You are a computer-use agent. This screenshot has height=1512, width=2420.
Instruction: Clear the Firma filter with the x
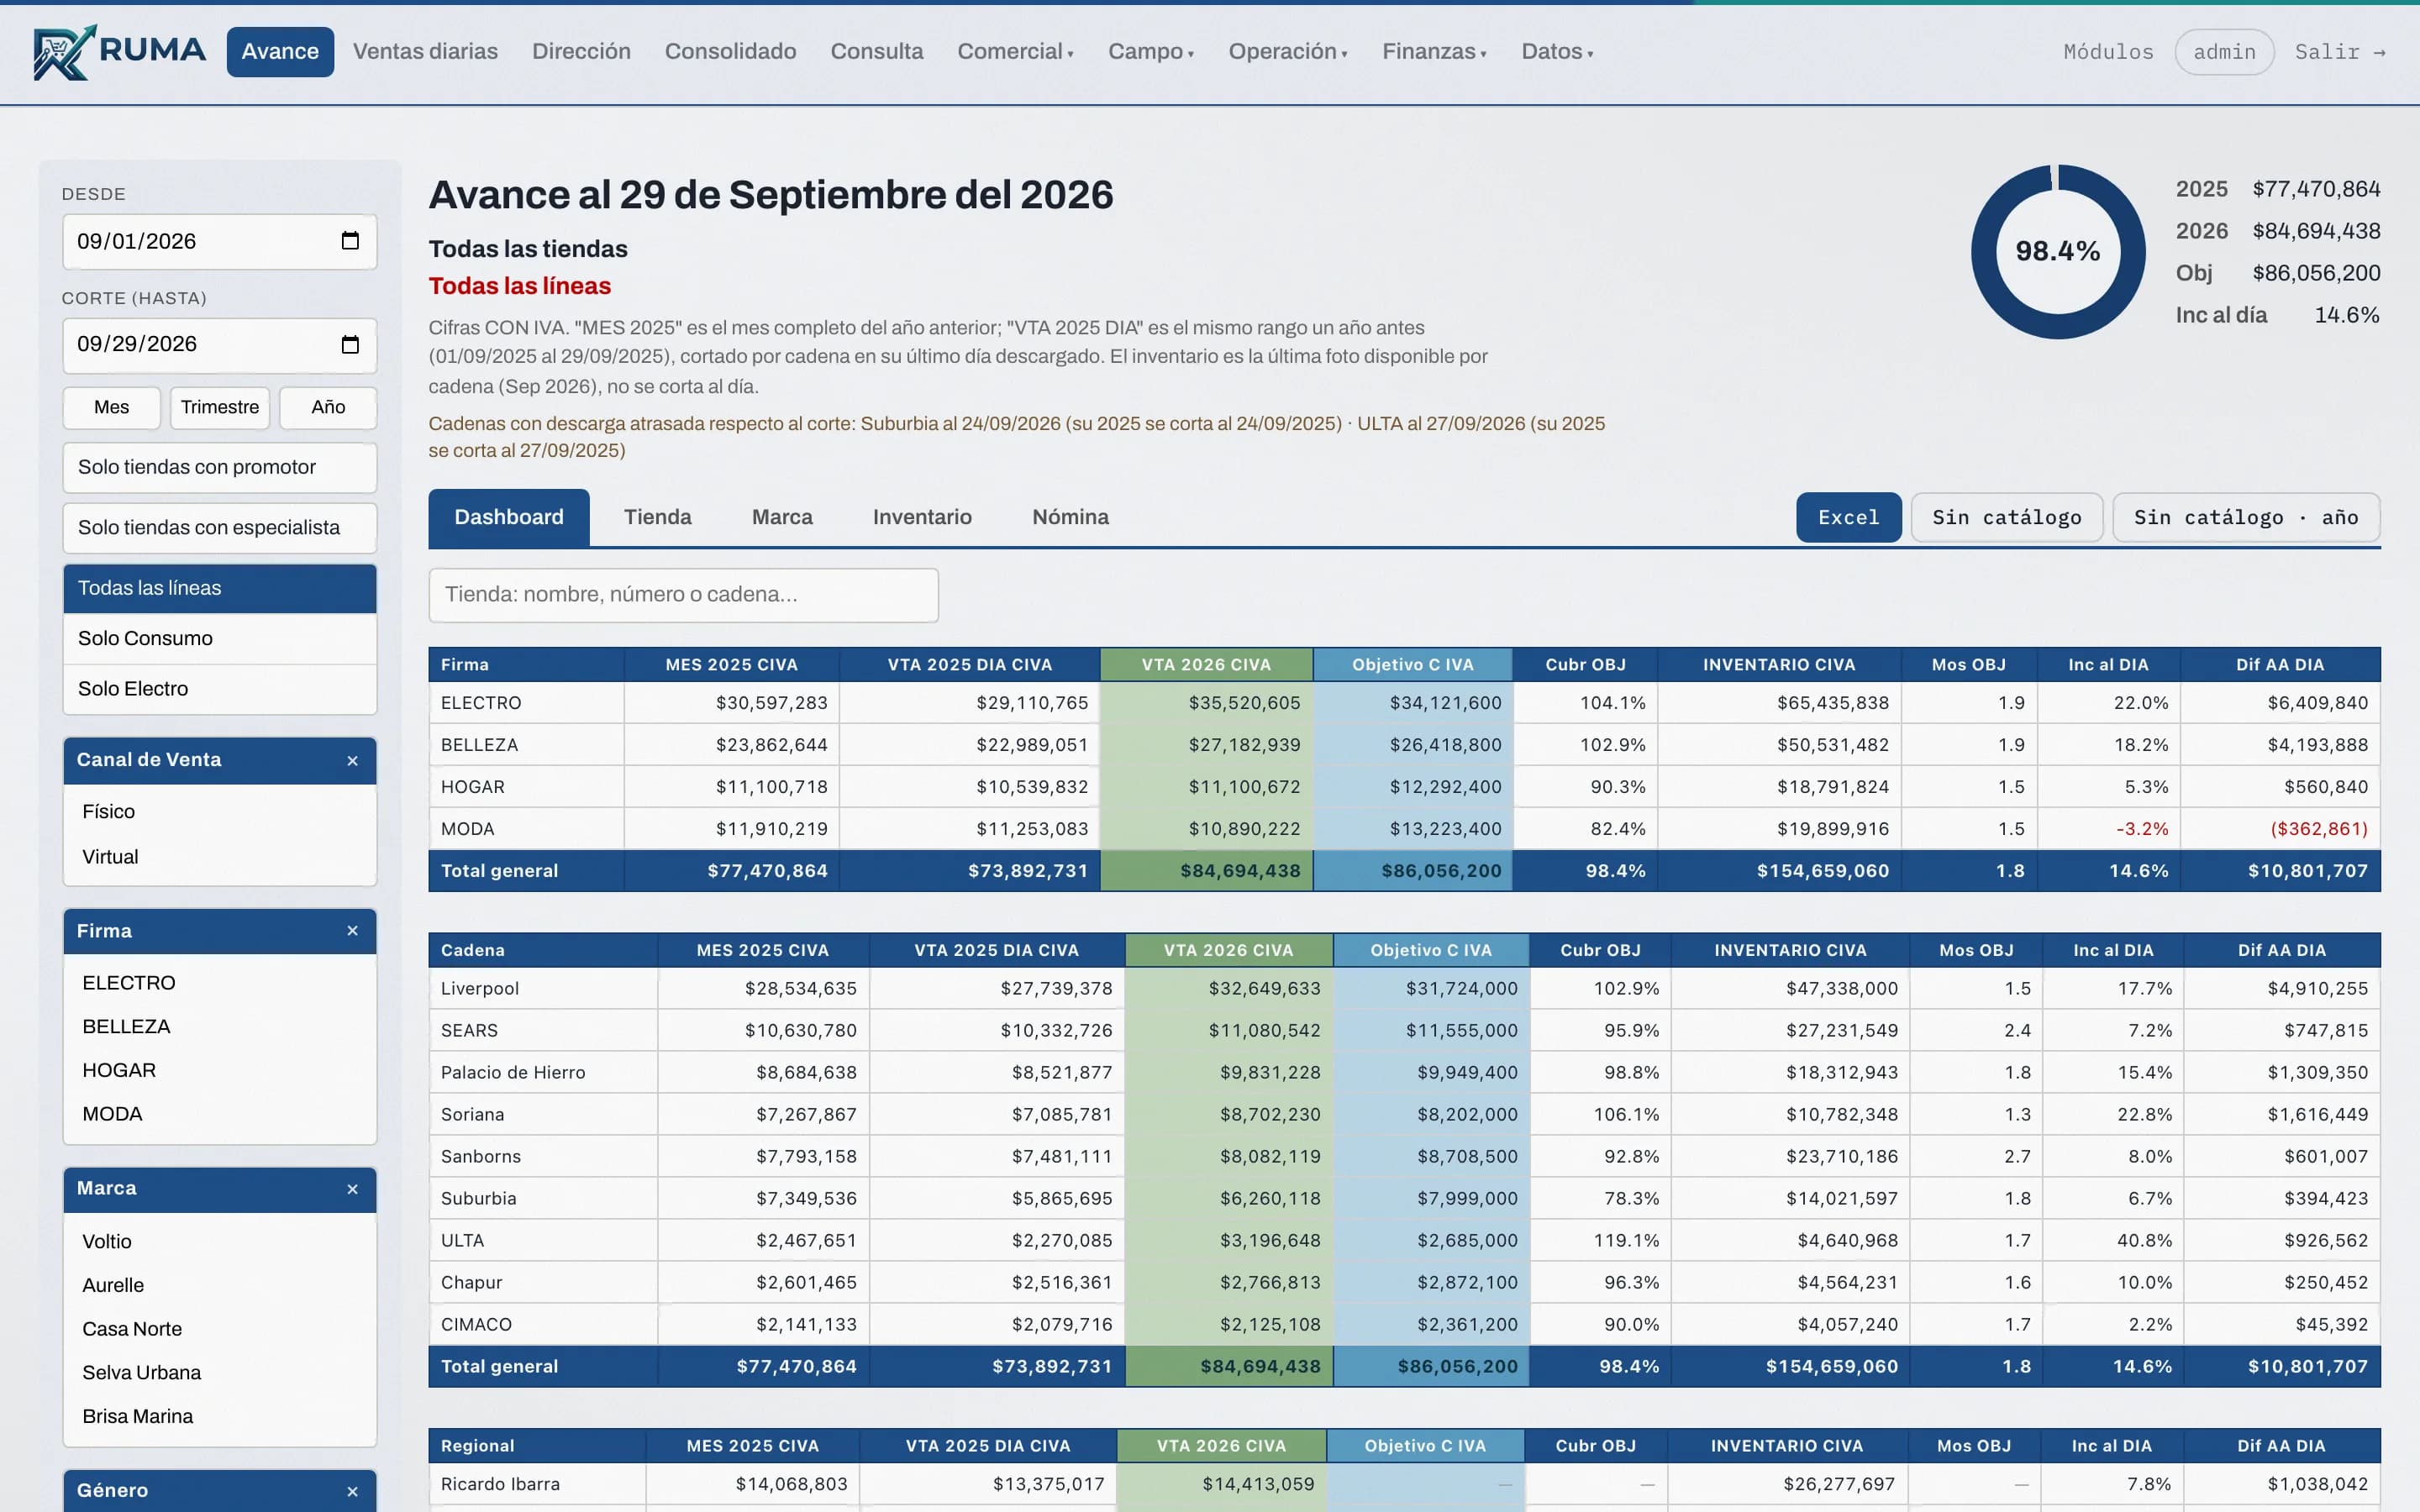(x=352, y=931)
